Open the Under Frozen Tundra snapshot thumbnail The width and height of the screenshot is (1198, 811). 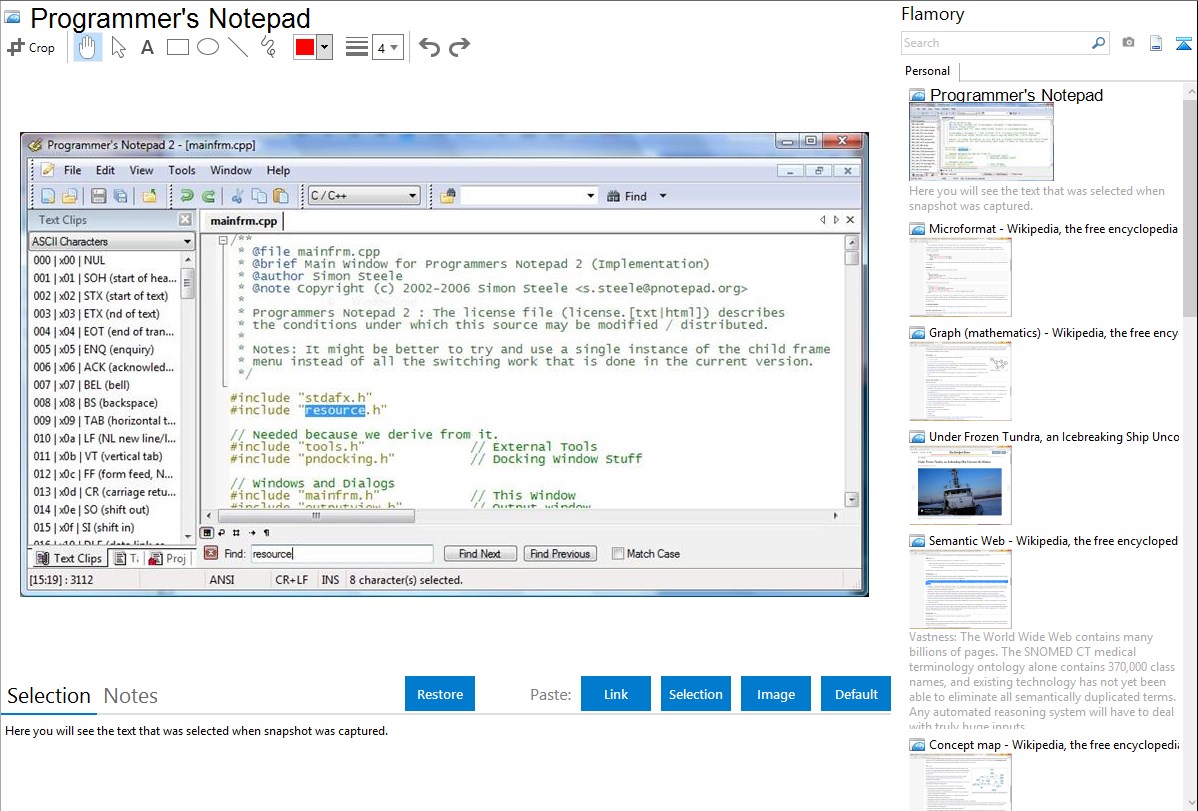[960, 485]
